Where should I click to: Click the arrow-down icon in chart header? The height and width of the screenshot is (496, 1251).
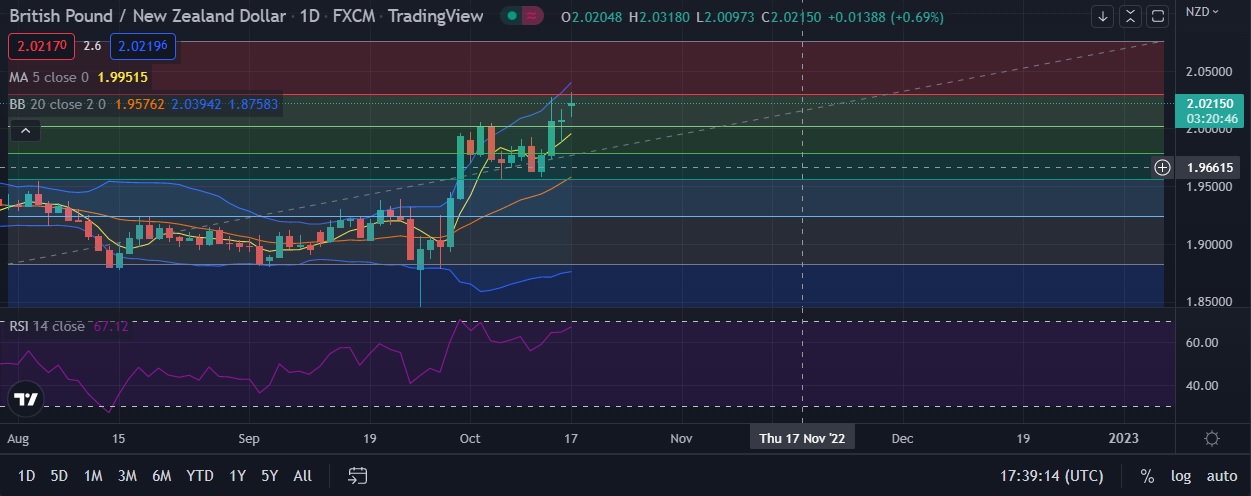pos(1103,16)
